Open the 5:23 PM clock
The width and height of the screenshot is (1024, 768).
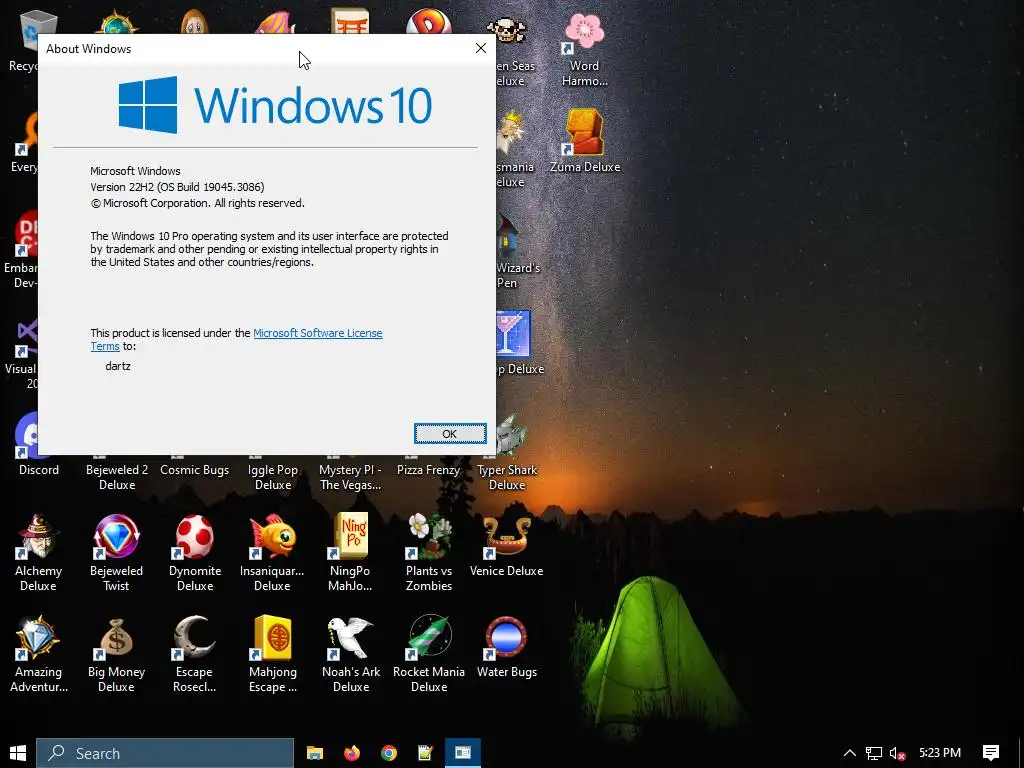coord(940,753)
